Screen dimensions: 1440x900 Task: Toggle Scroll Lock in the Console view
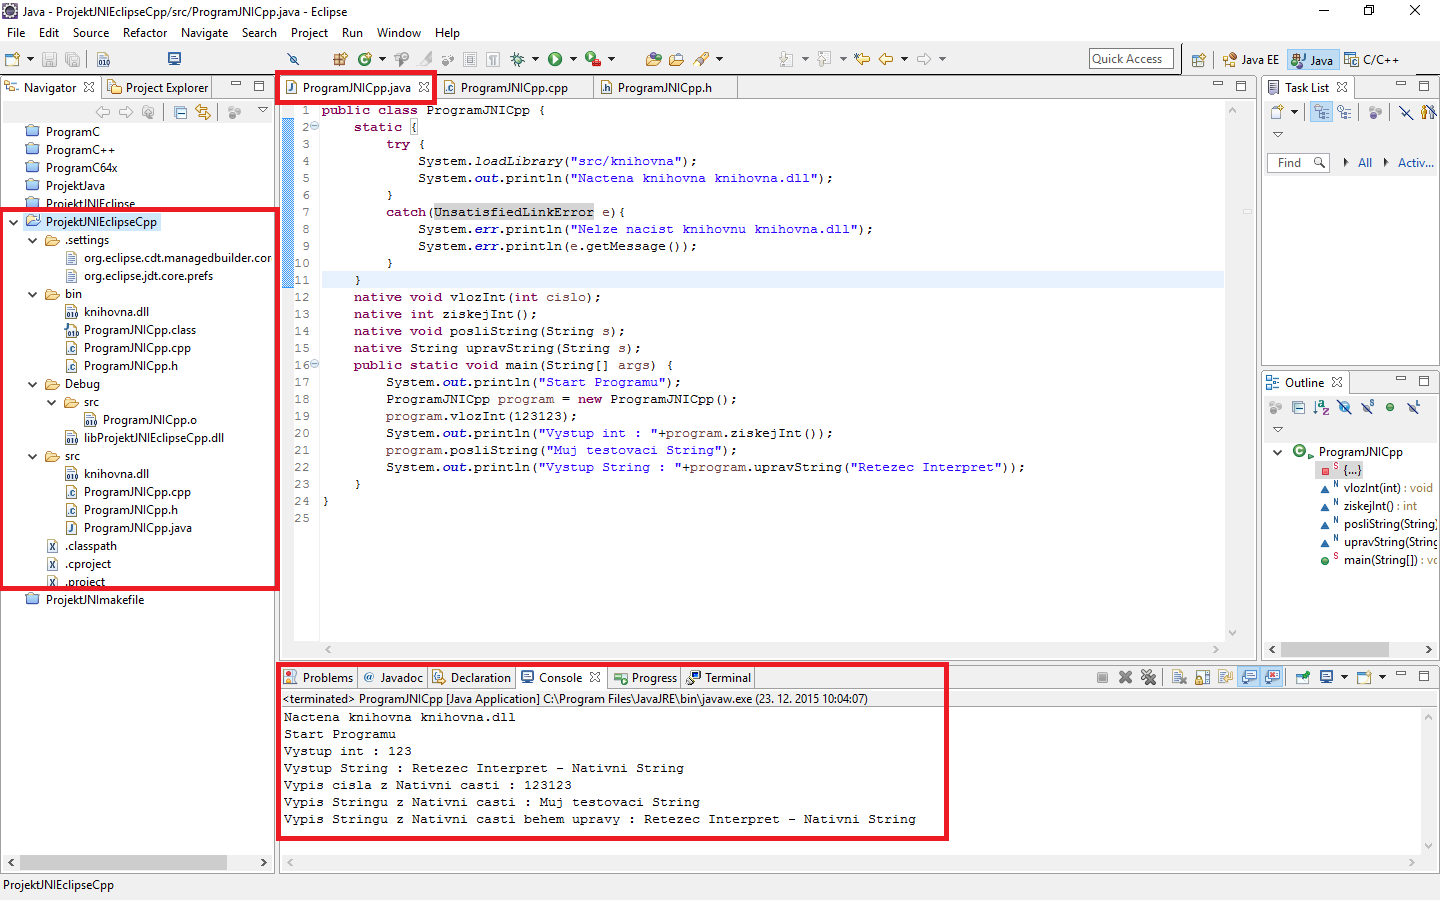1201,677
